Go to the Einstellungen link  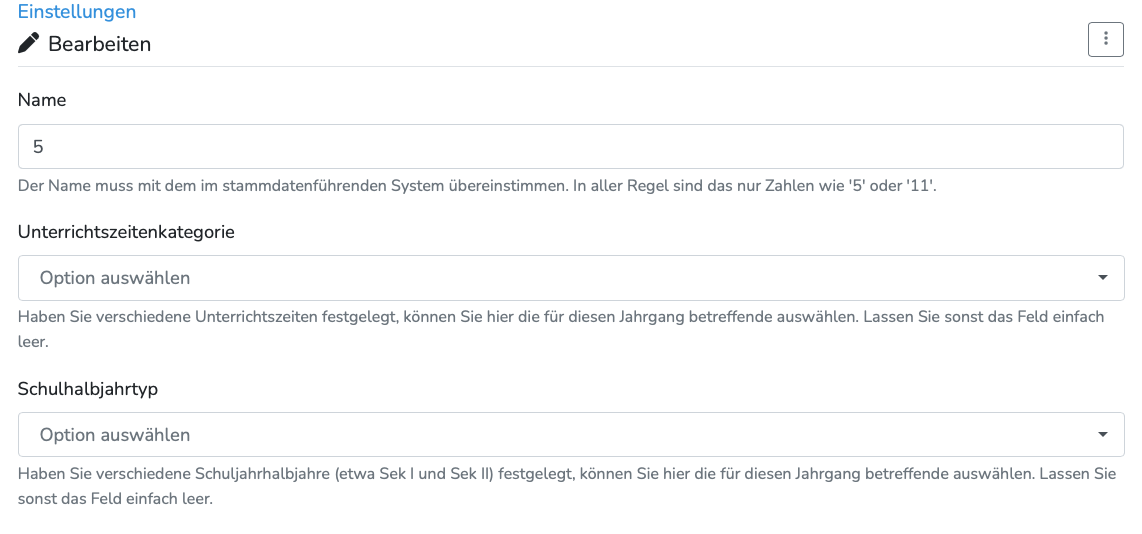(77, 12)
